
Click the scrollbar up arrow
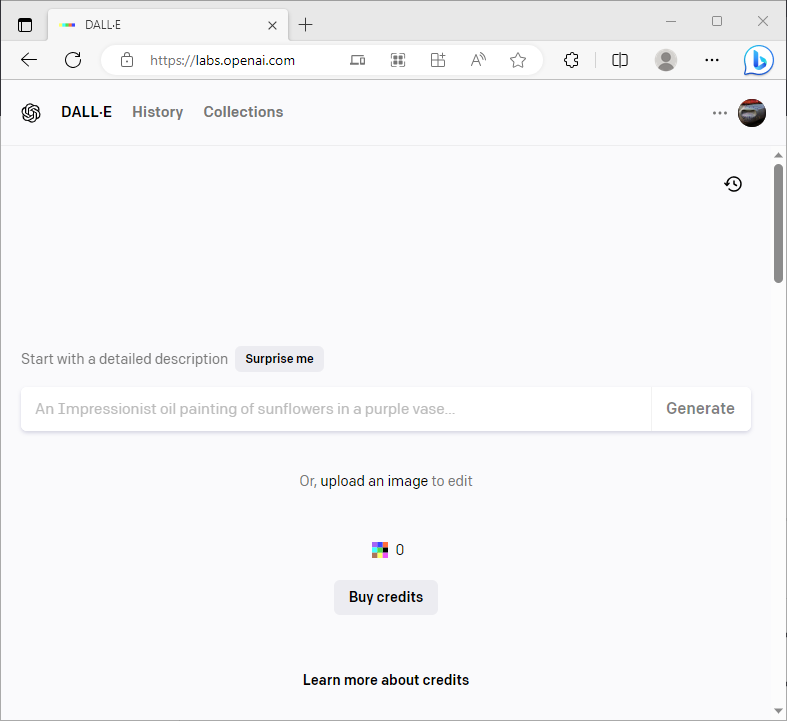(778, 156)
